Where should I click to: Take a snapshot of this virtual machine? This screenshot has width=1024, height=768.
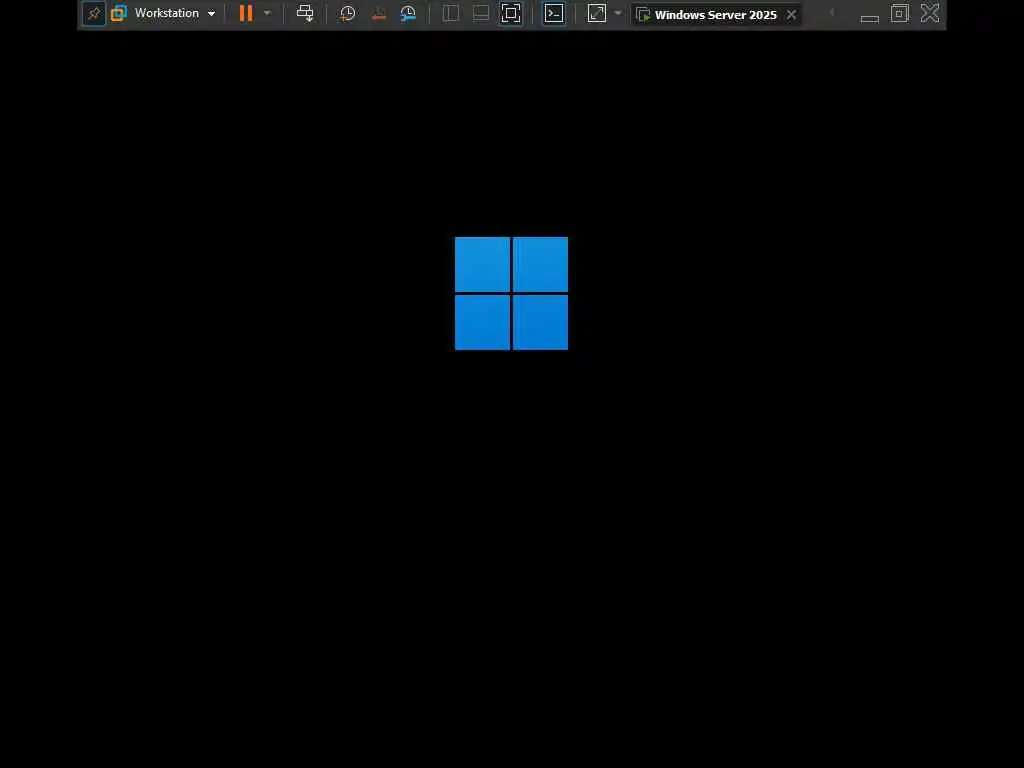347,13
